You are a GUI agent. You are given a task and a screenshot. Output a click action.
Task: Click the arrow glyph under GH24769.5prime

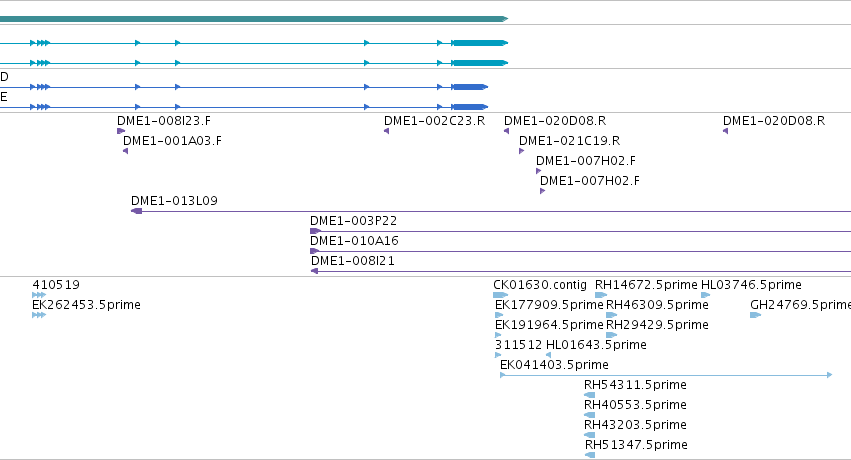tap(755, 315)
